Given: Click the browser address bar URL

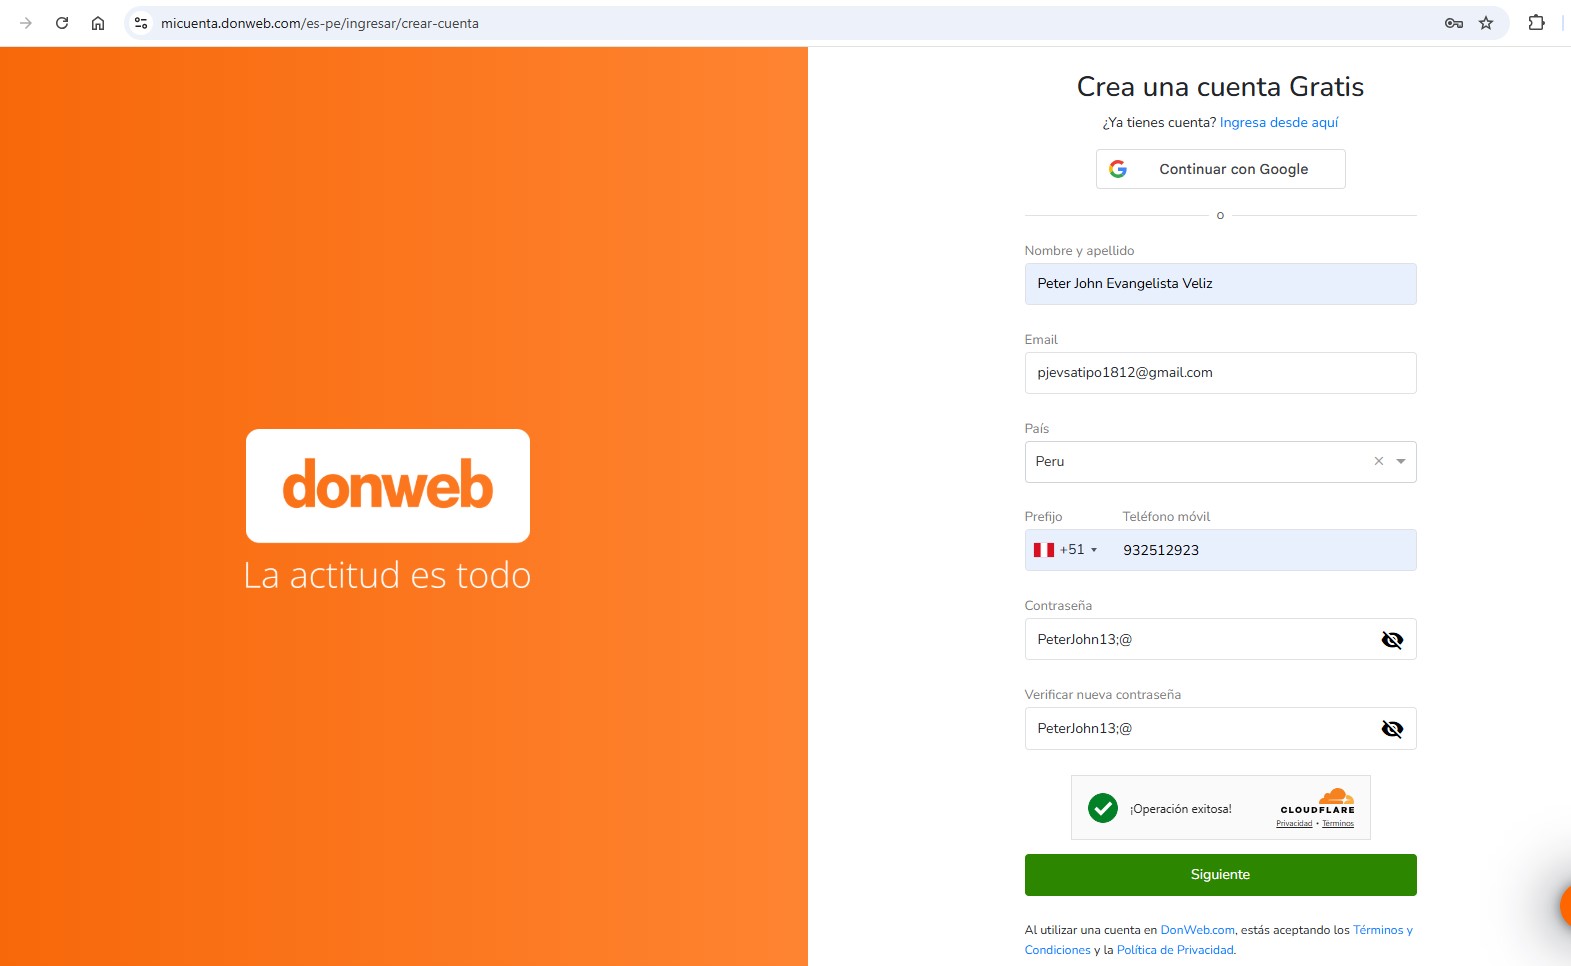Looking at the screenshot, I should click(320, 23).
